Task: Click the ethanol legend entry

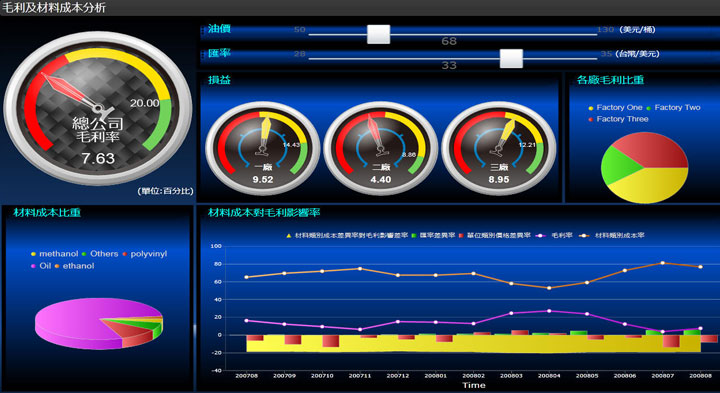Action: [74, 266]
